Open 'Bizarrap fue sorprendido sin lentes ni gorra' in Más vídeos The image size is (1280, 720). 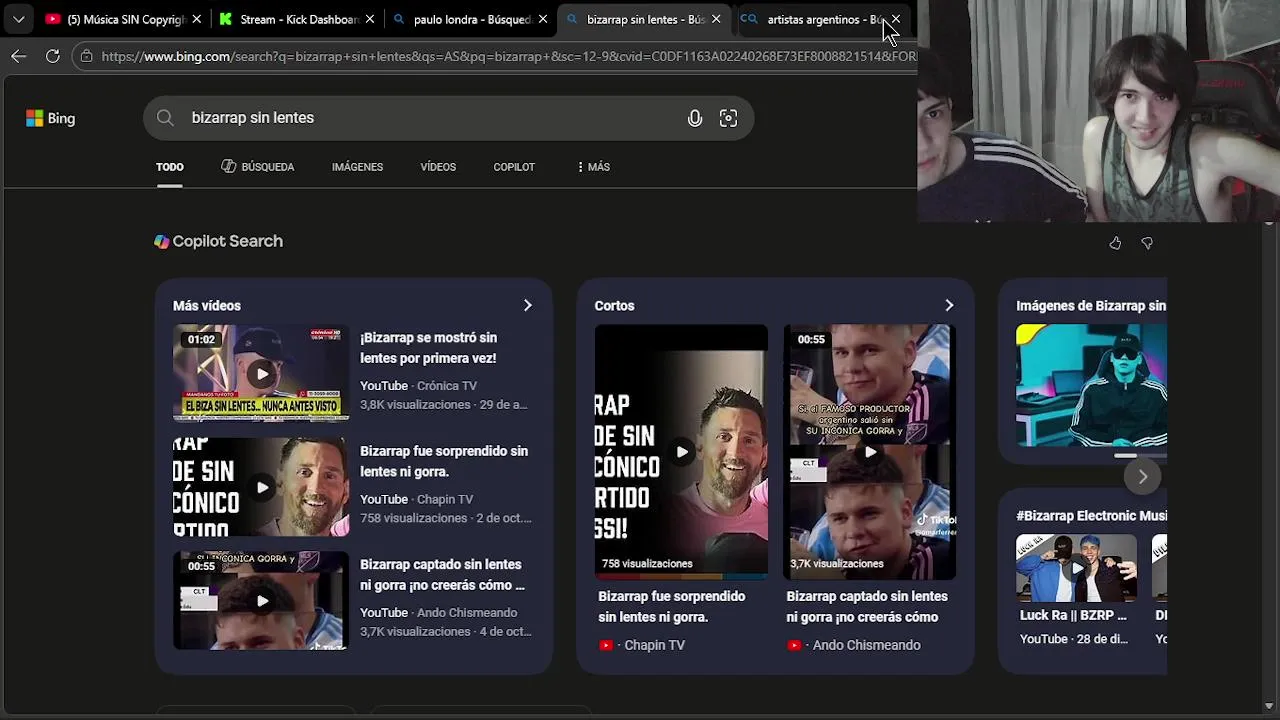(444, 461)
